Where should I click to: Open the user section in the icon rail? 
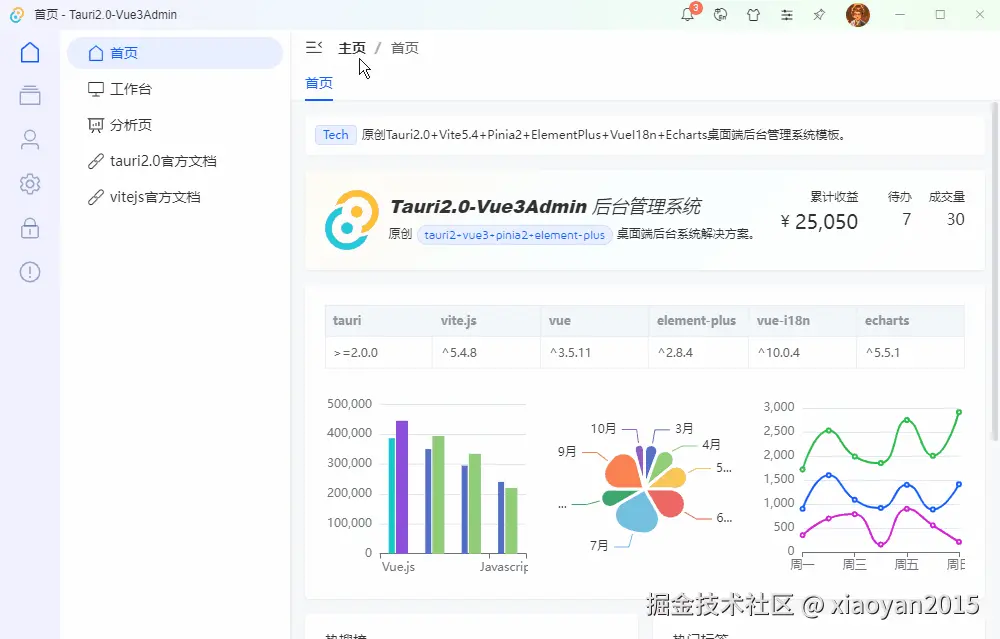[30, 140]
